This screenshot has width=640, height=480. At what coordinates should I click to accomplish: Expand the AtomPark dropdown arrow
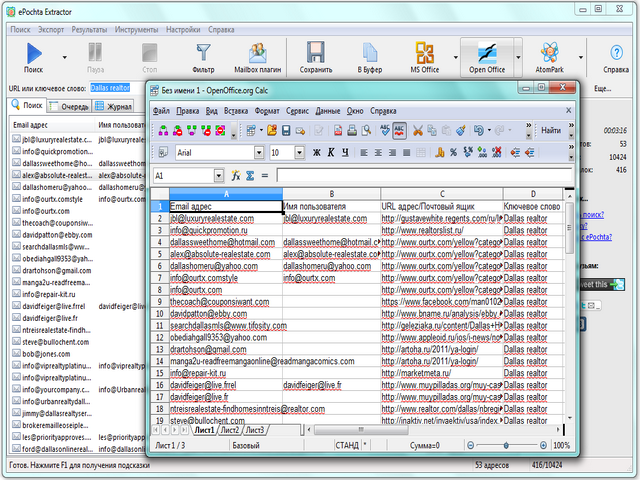(x=580, y=57)
